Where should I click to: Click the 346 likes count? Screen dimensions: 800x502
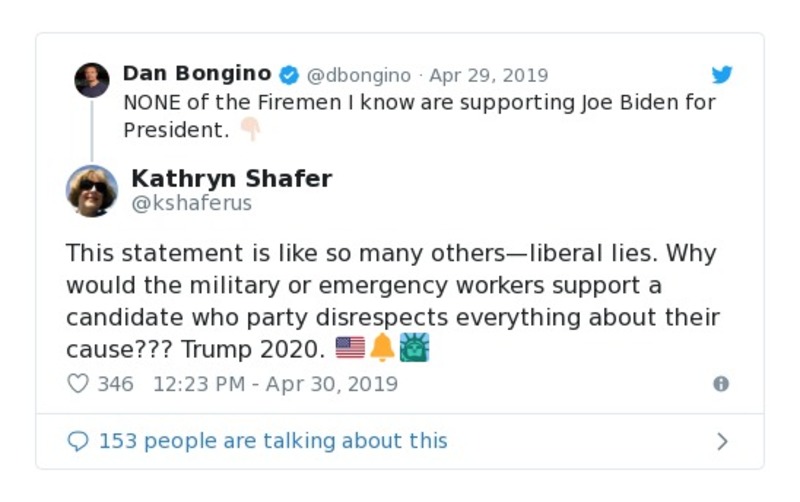coord(115,384)
